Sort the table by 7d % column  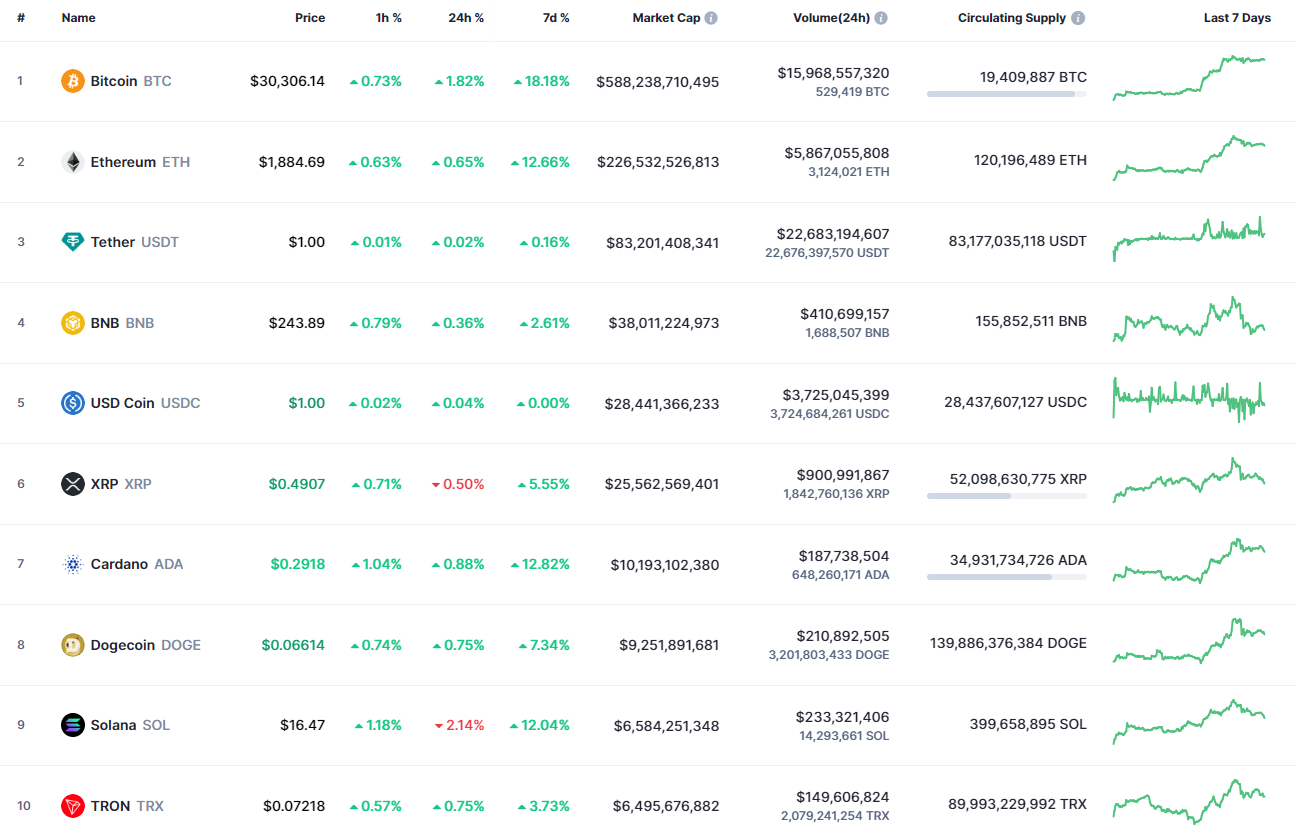[x=555, y=17]
